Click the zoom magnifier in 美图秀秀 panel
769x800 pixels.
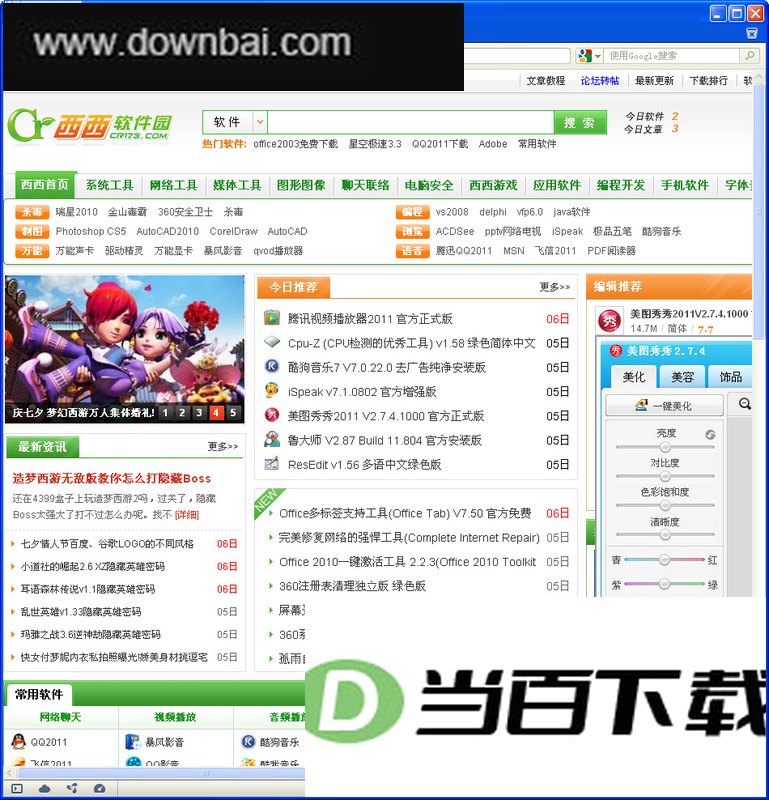pos(745,405)
